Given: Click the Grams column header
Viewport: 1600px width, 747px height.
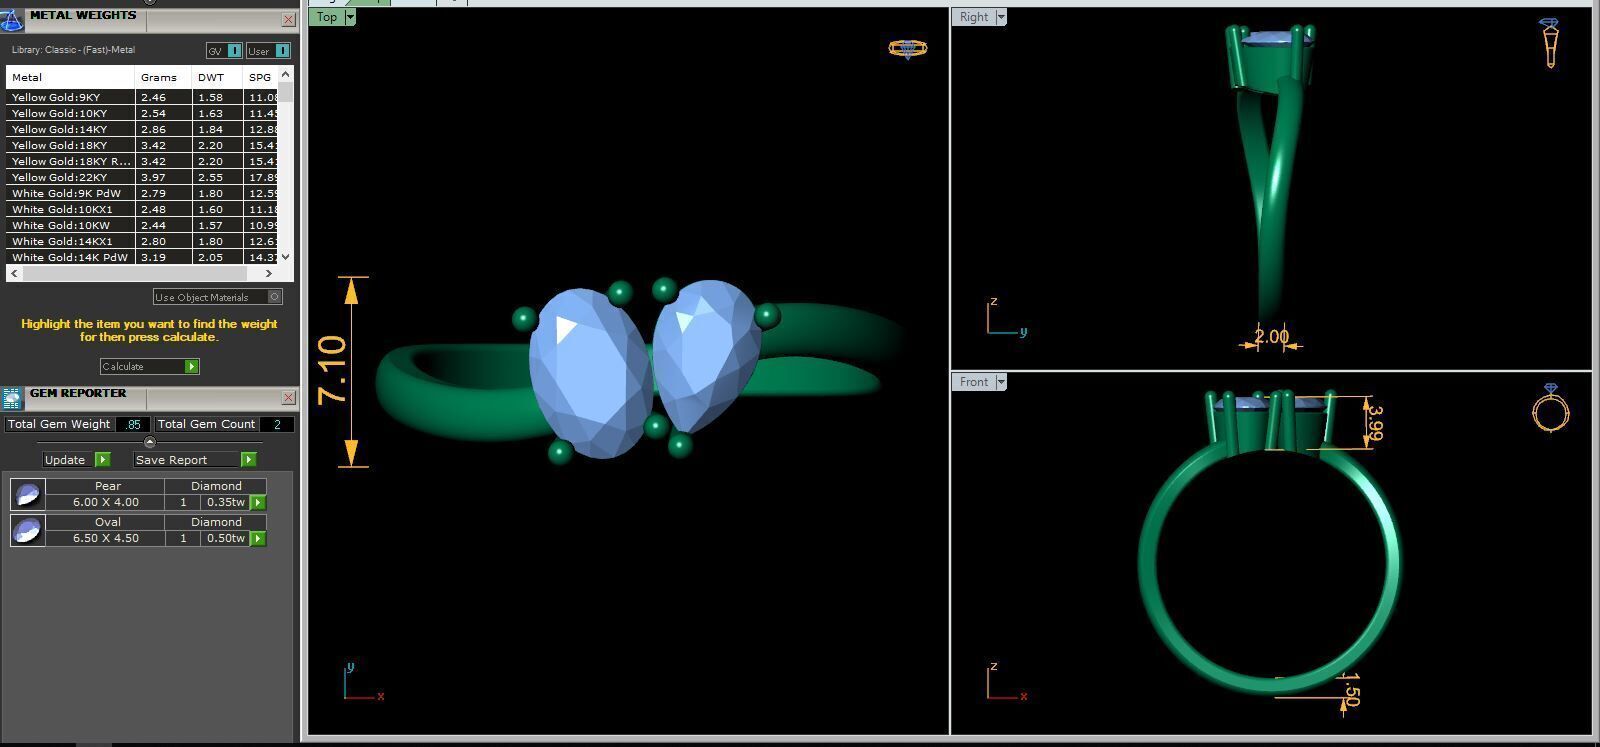Looking at the screenshot, I should pyautogui.click(x=163, y=77).
